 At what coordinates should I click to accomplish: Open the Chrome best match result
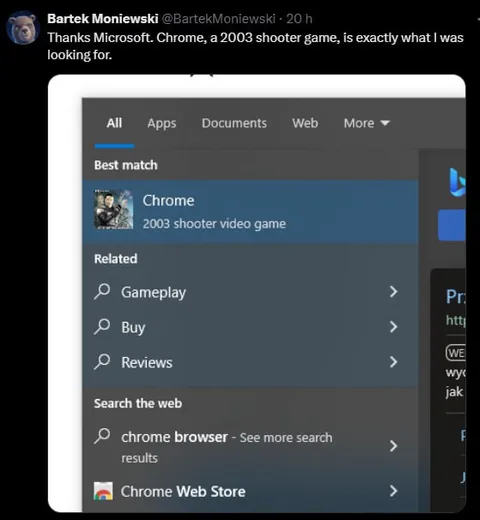[x=250, y=211]
